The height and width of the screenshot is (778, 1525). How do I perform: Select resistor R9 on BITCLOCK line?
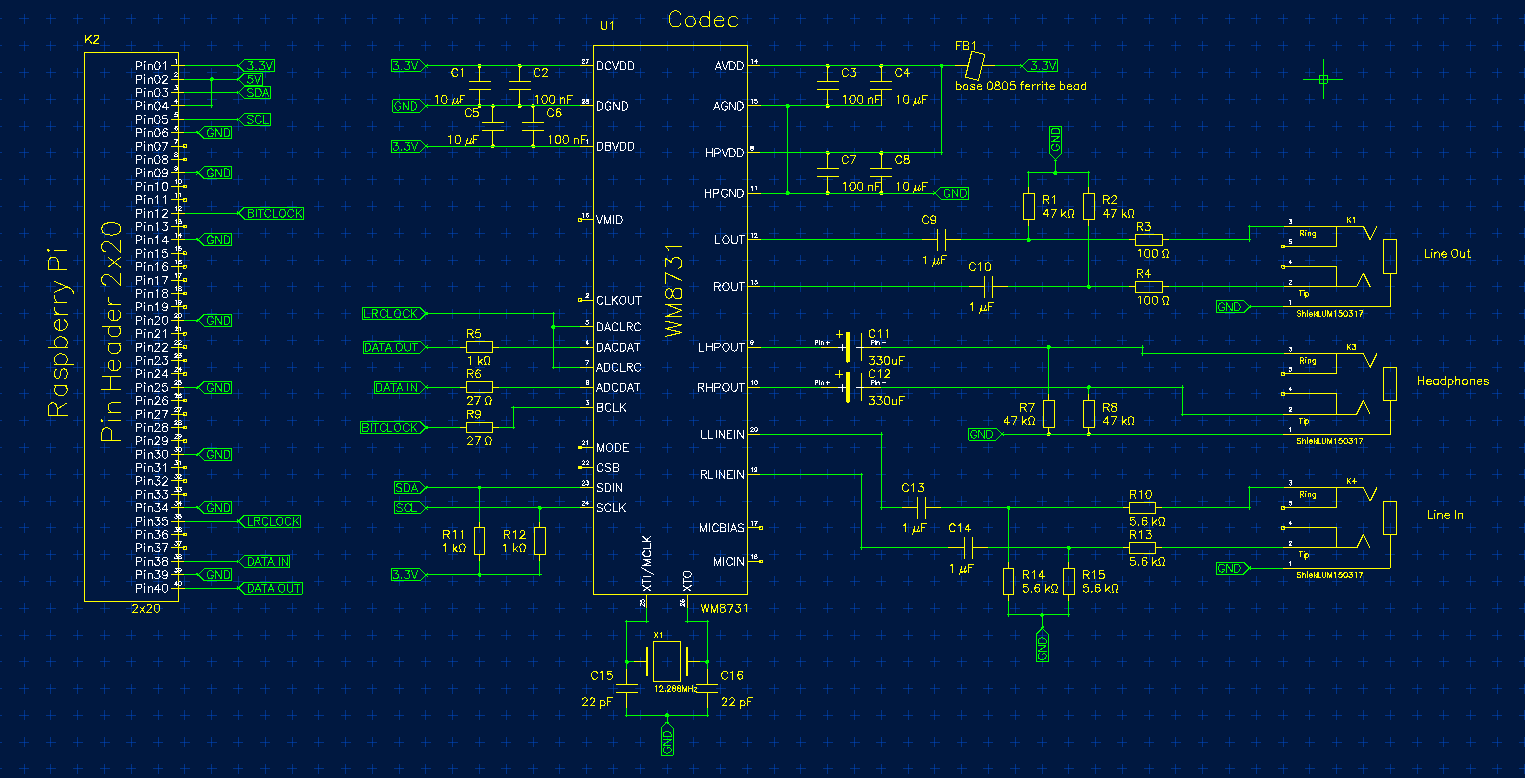(479, 428)
